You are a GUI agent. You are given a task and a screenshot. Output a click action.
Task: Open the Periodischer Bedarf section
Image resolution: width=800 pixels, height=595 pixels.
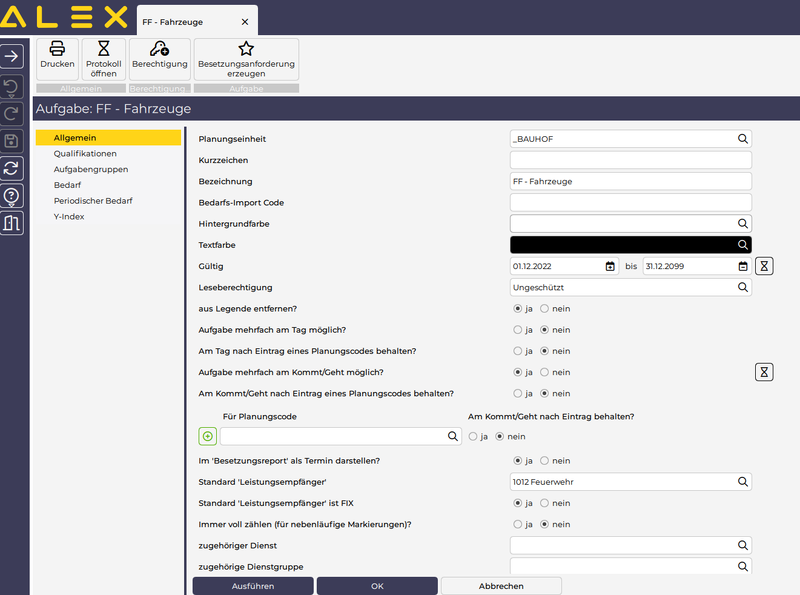[x=93, y=201]
